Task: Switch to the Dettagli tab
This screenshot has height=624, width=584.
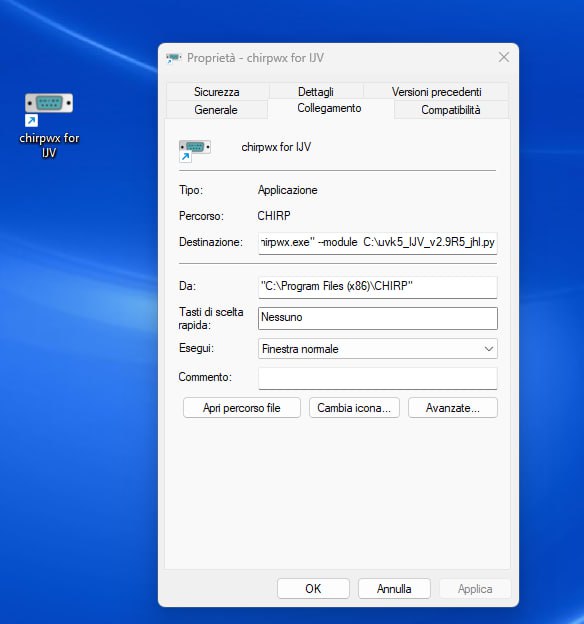Action: 316,92
